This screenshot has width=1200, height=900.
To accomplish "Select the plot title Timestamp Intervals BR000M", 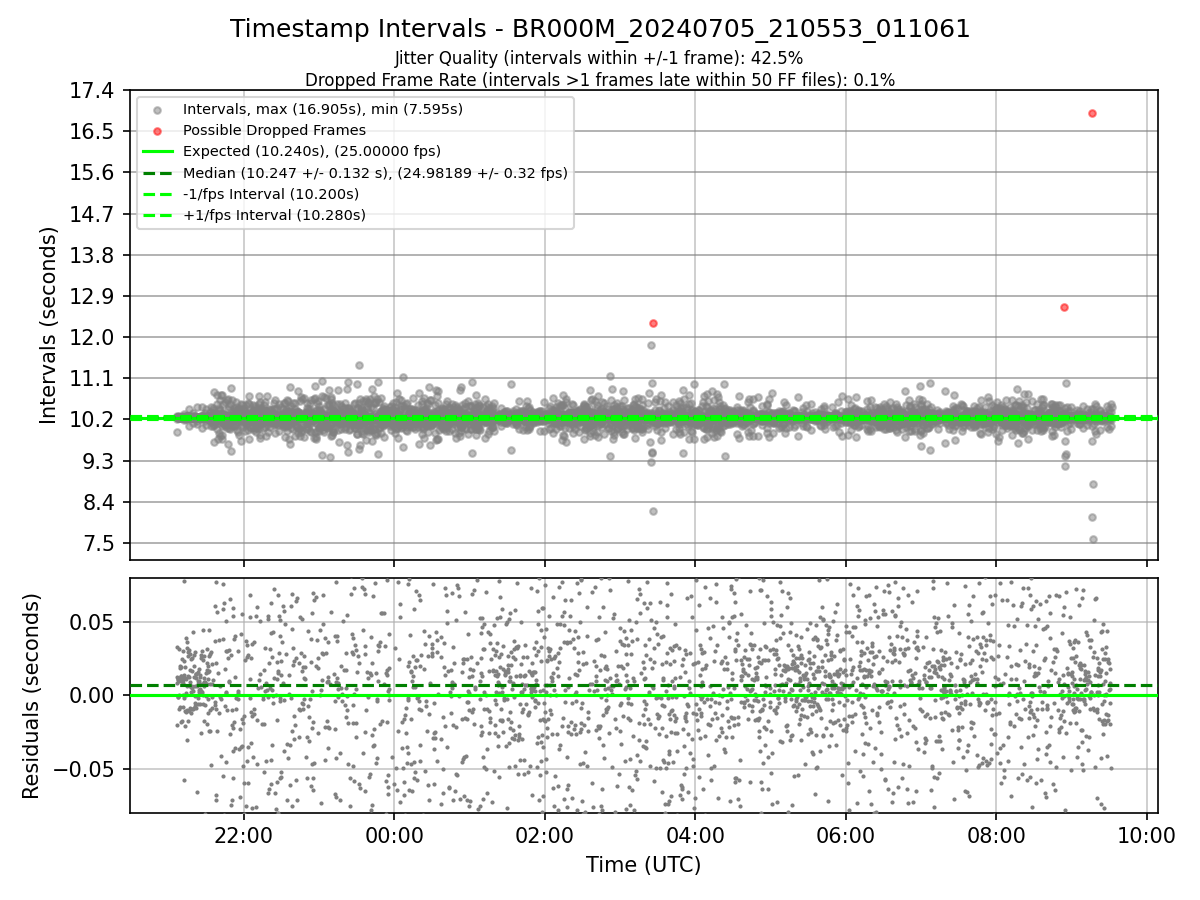I will (600, 29).
